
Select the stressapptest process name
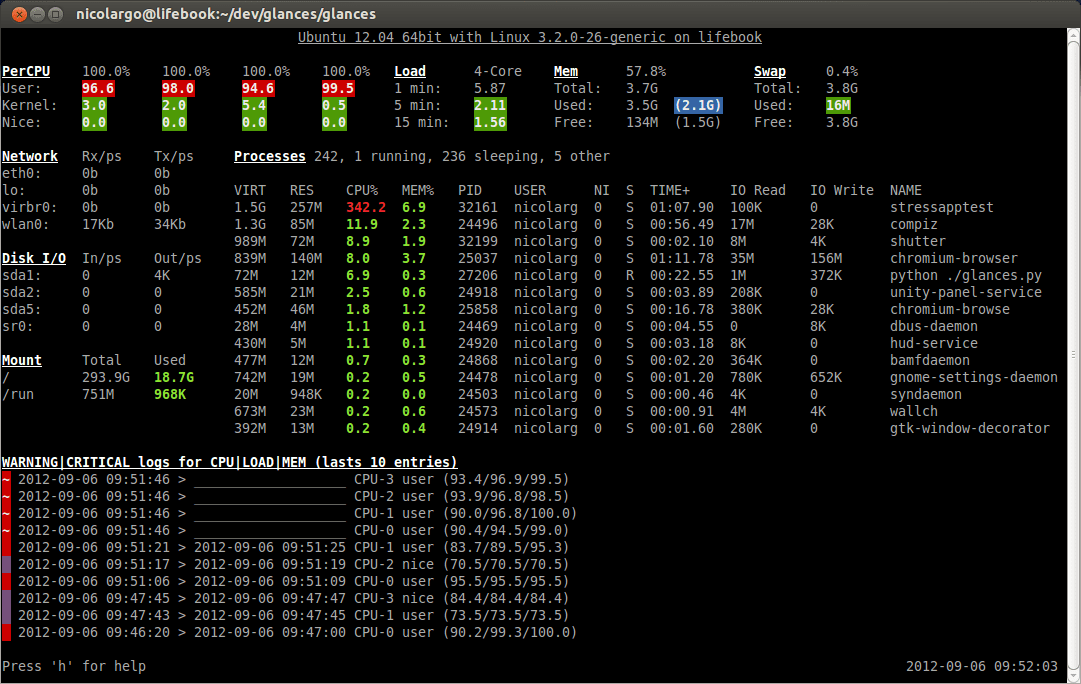[x=941, y=207]
